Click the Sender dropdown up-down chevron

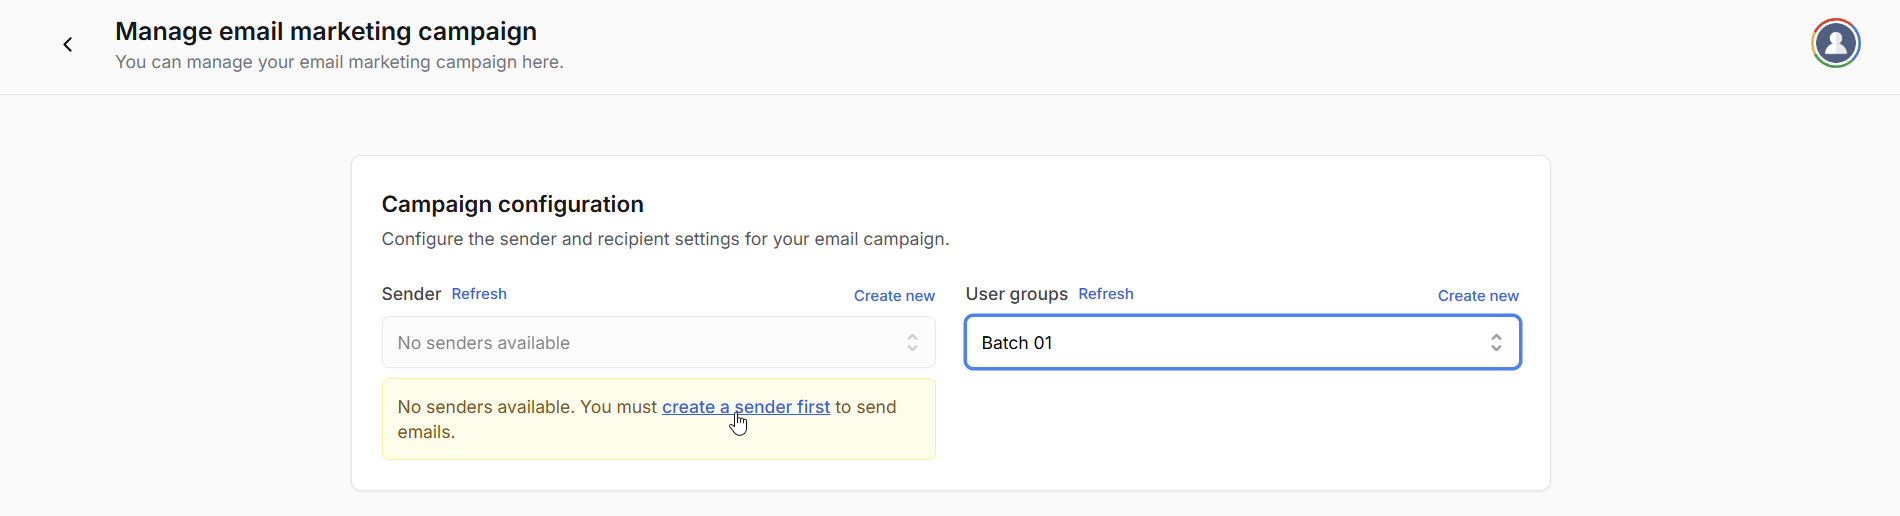click(x=912, y=343)
